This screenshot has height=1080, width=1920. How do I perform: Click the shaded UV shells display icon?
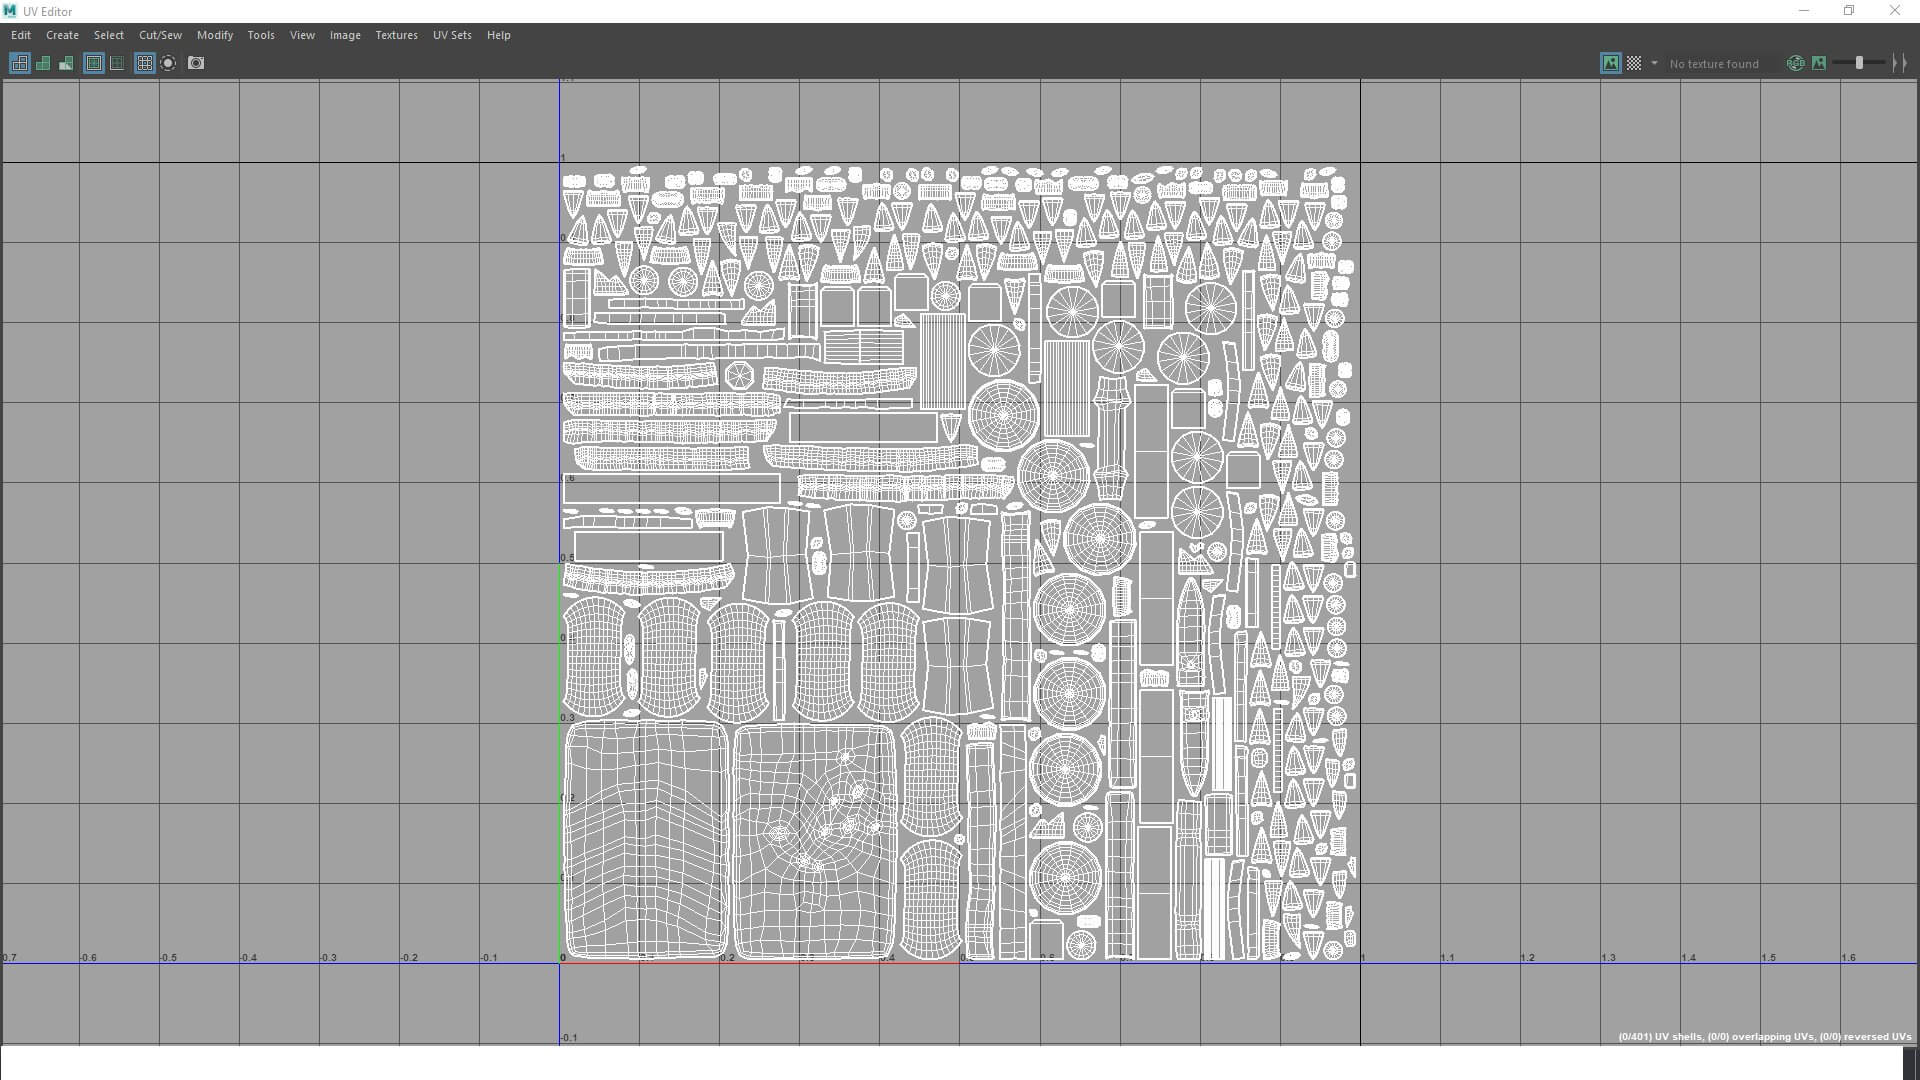43,63
